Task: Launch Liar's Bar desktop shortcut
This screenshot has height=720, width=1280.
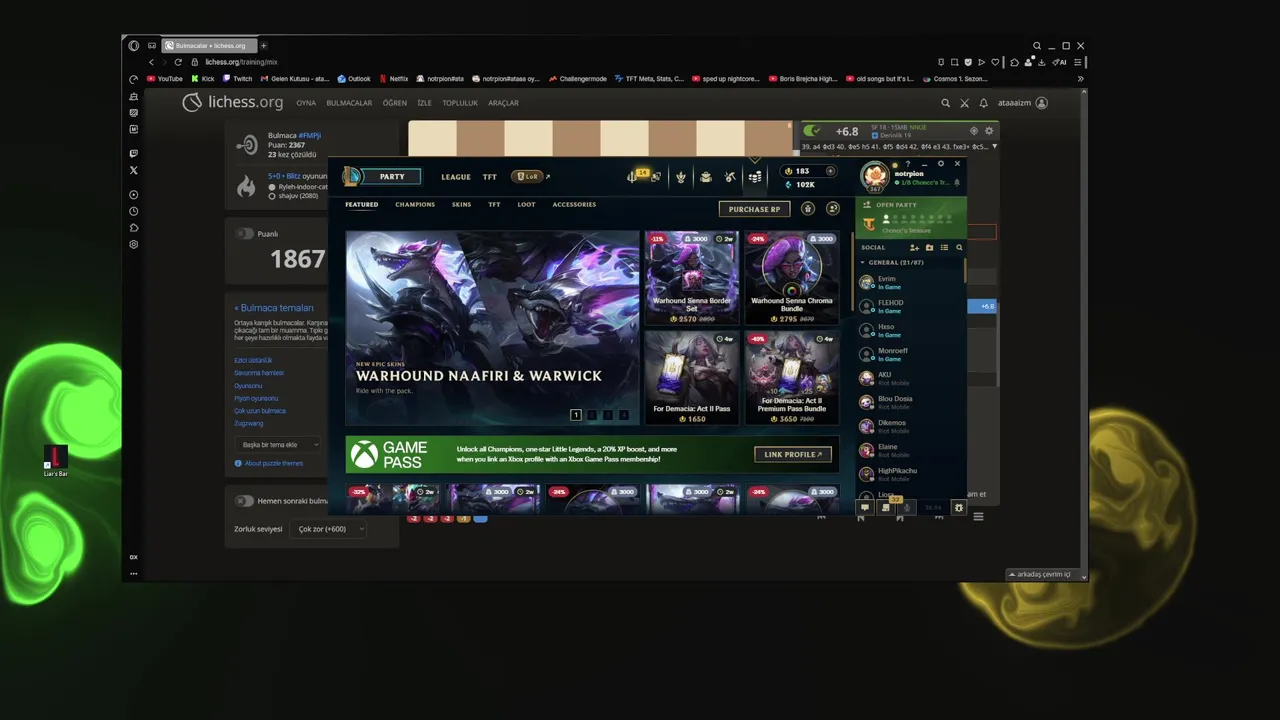Action: (55, 461)
